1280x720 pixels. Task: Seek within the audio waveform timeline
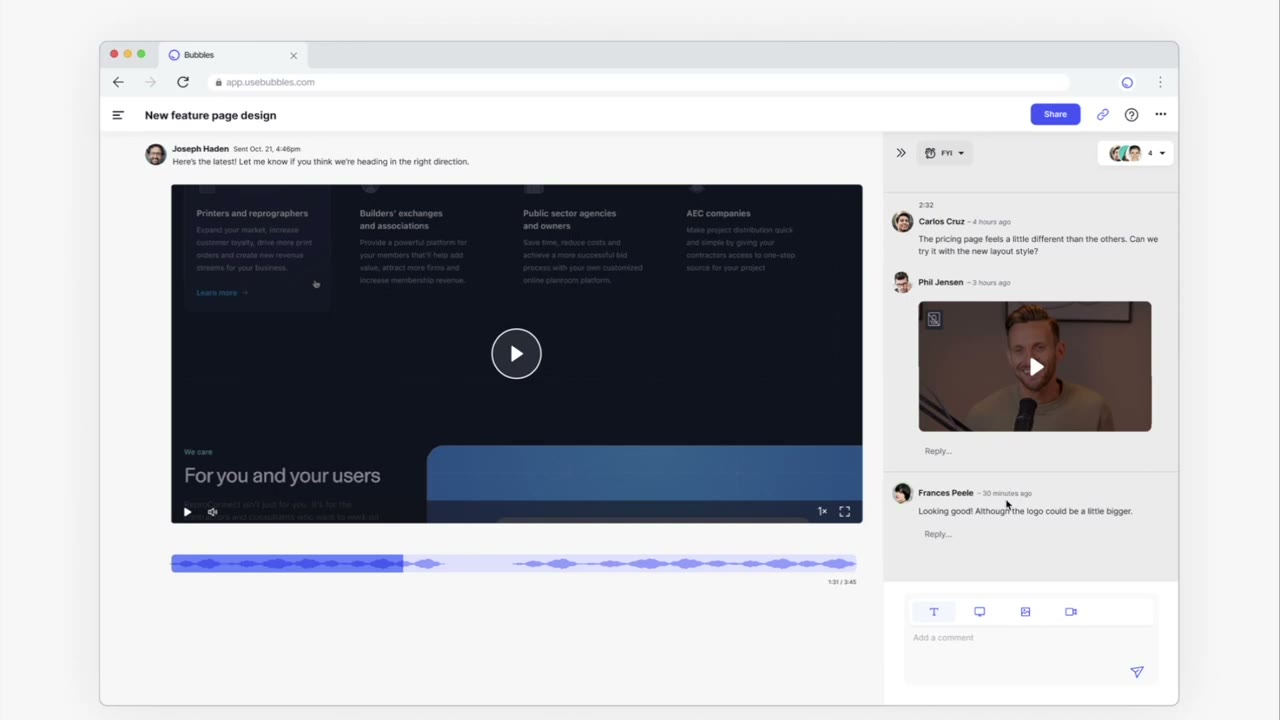[x=514, y=564]
